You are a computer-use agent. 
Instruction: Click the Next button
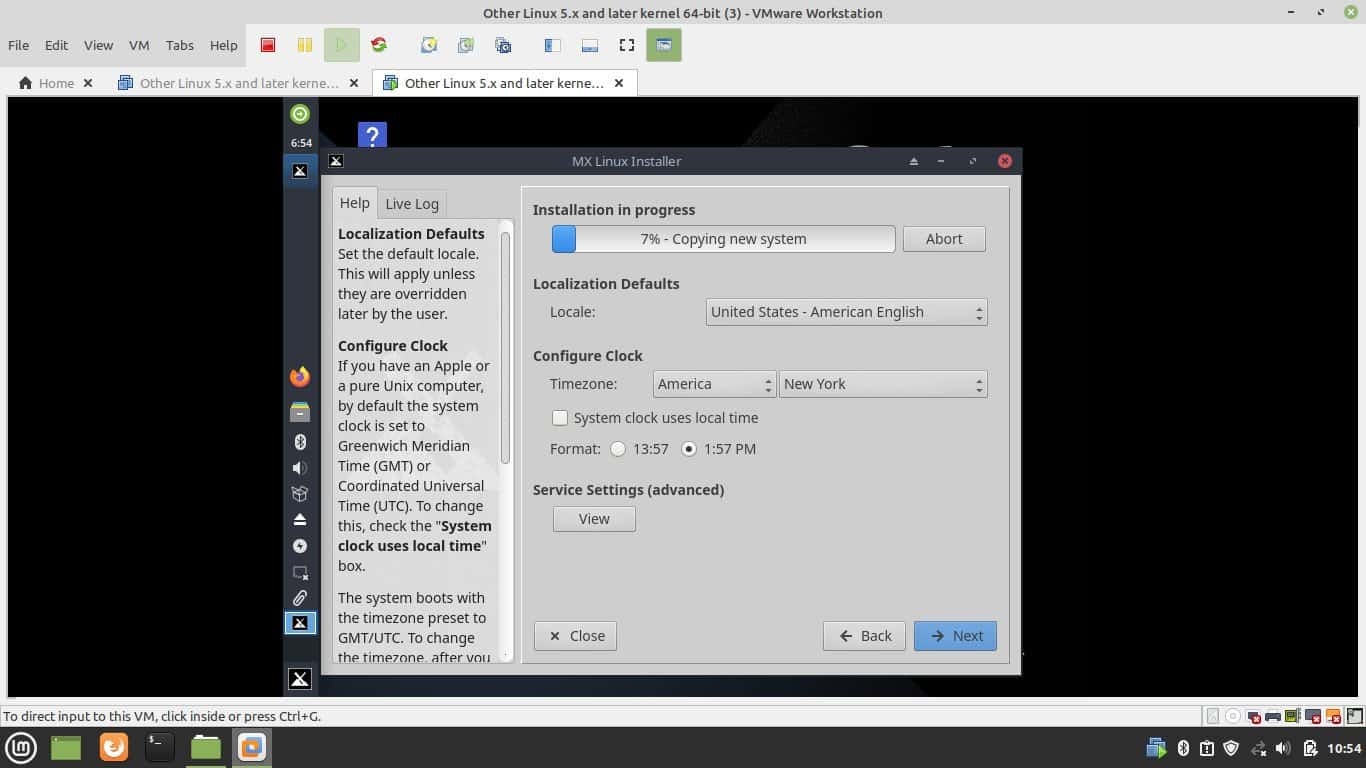pos(955,636)
